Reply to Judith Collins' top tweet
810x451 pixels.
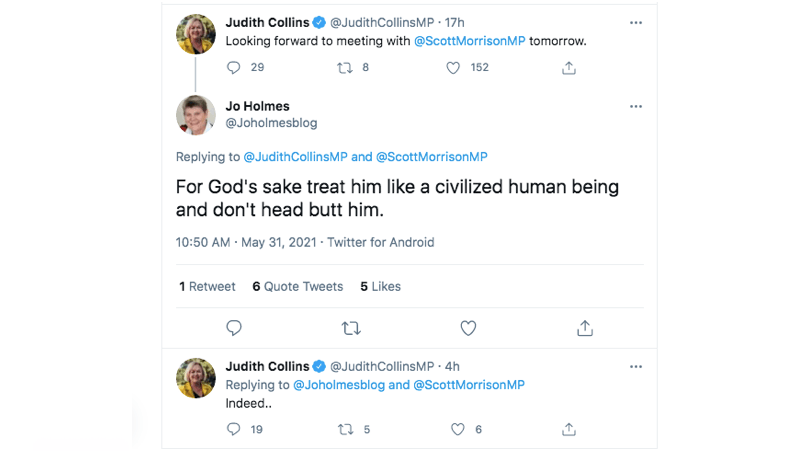[x=234, y=68]
